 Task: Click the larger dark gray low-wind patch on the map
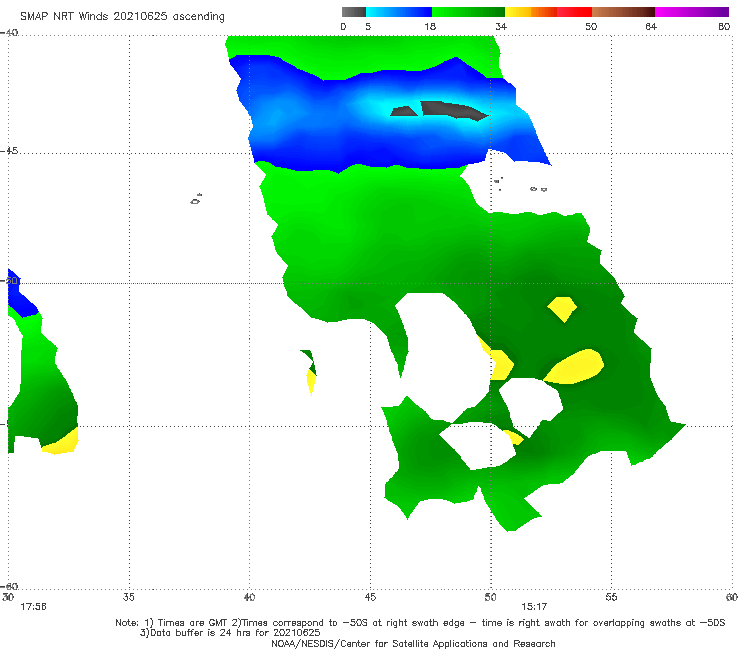click(453, 110)
